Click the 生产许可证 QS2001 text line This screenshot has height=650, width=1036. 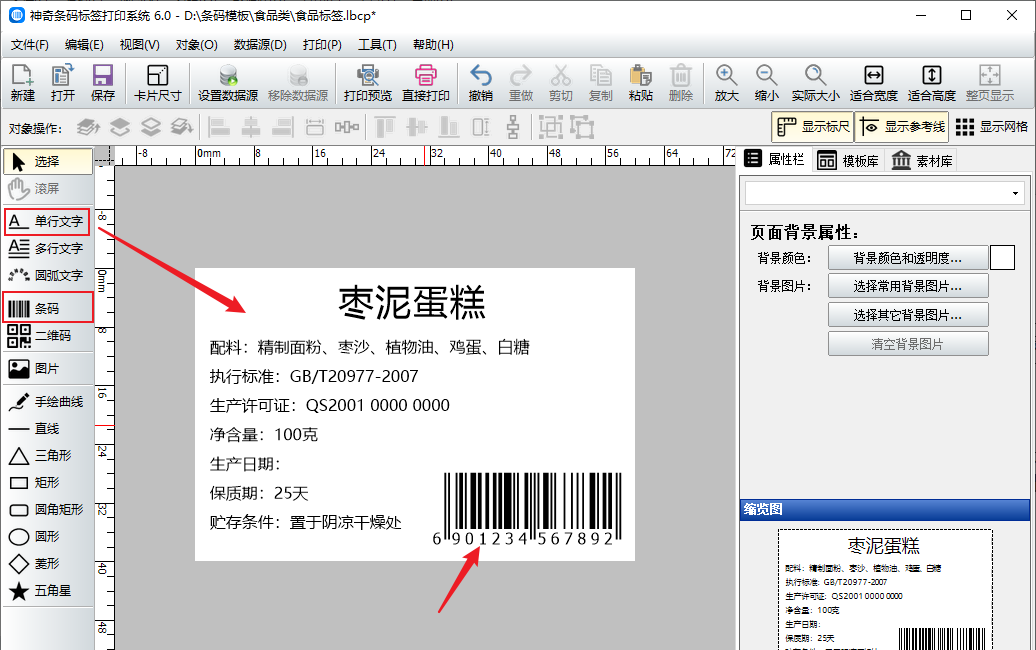coord(330,406)
